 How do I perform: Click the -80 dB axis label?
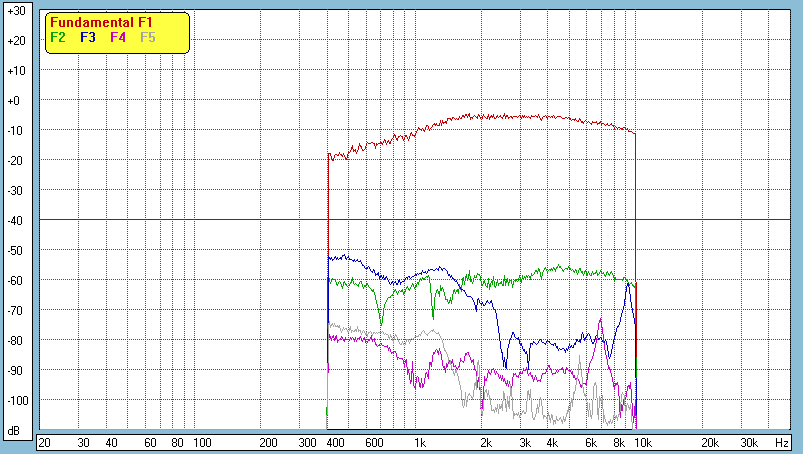coord(15,340)
